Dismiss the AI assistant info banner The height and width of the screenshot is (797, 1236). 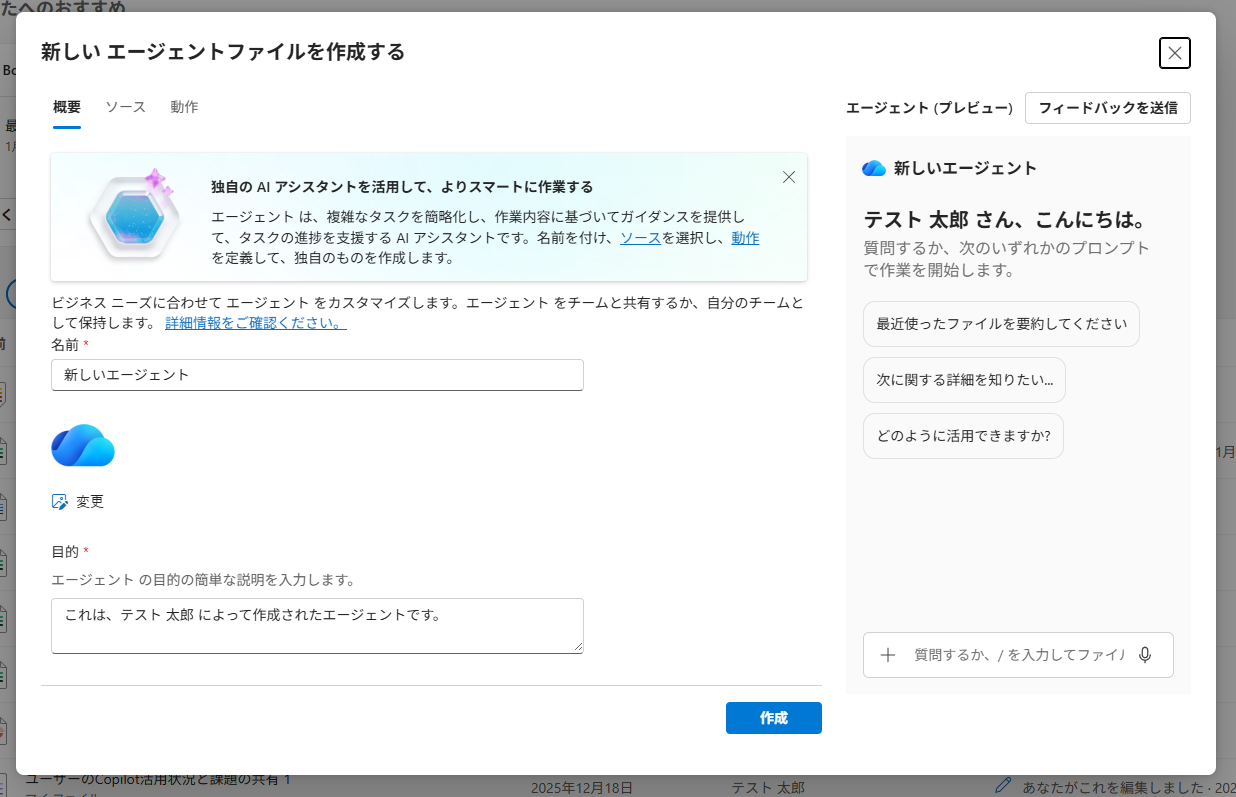[x=789, y=177]
